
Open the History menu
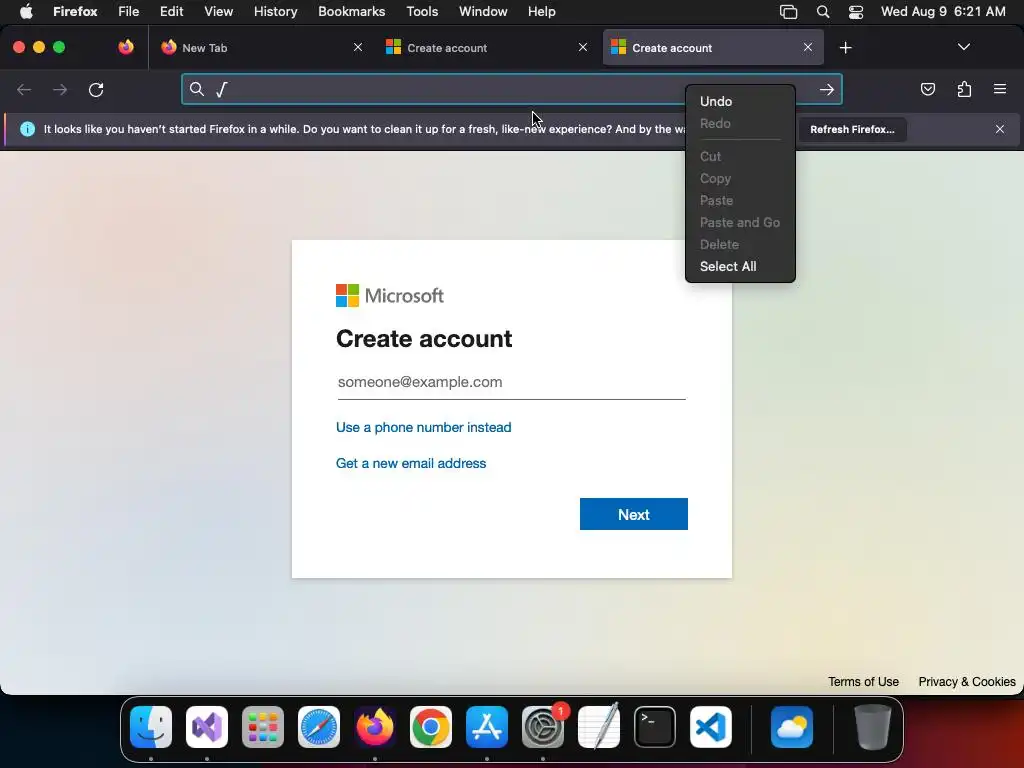pyautogui.click(x=276, y=11)
